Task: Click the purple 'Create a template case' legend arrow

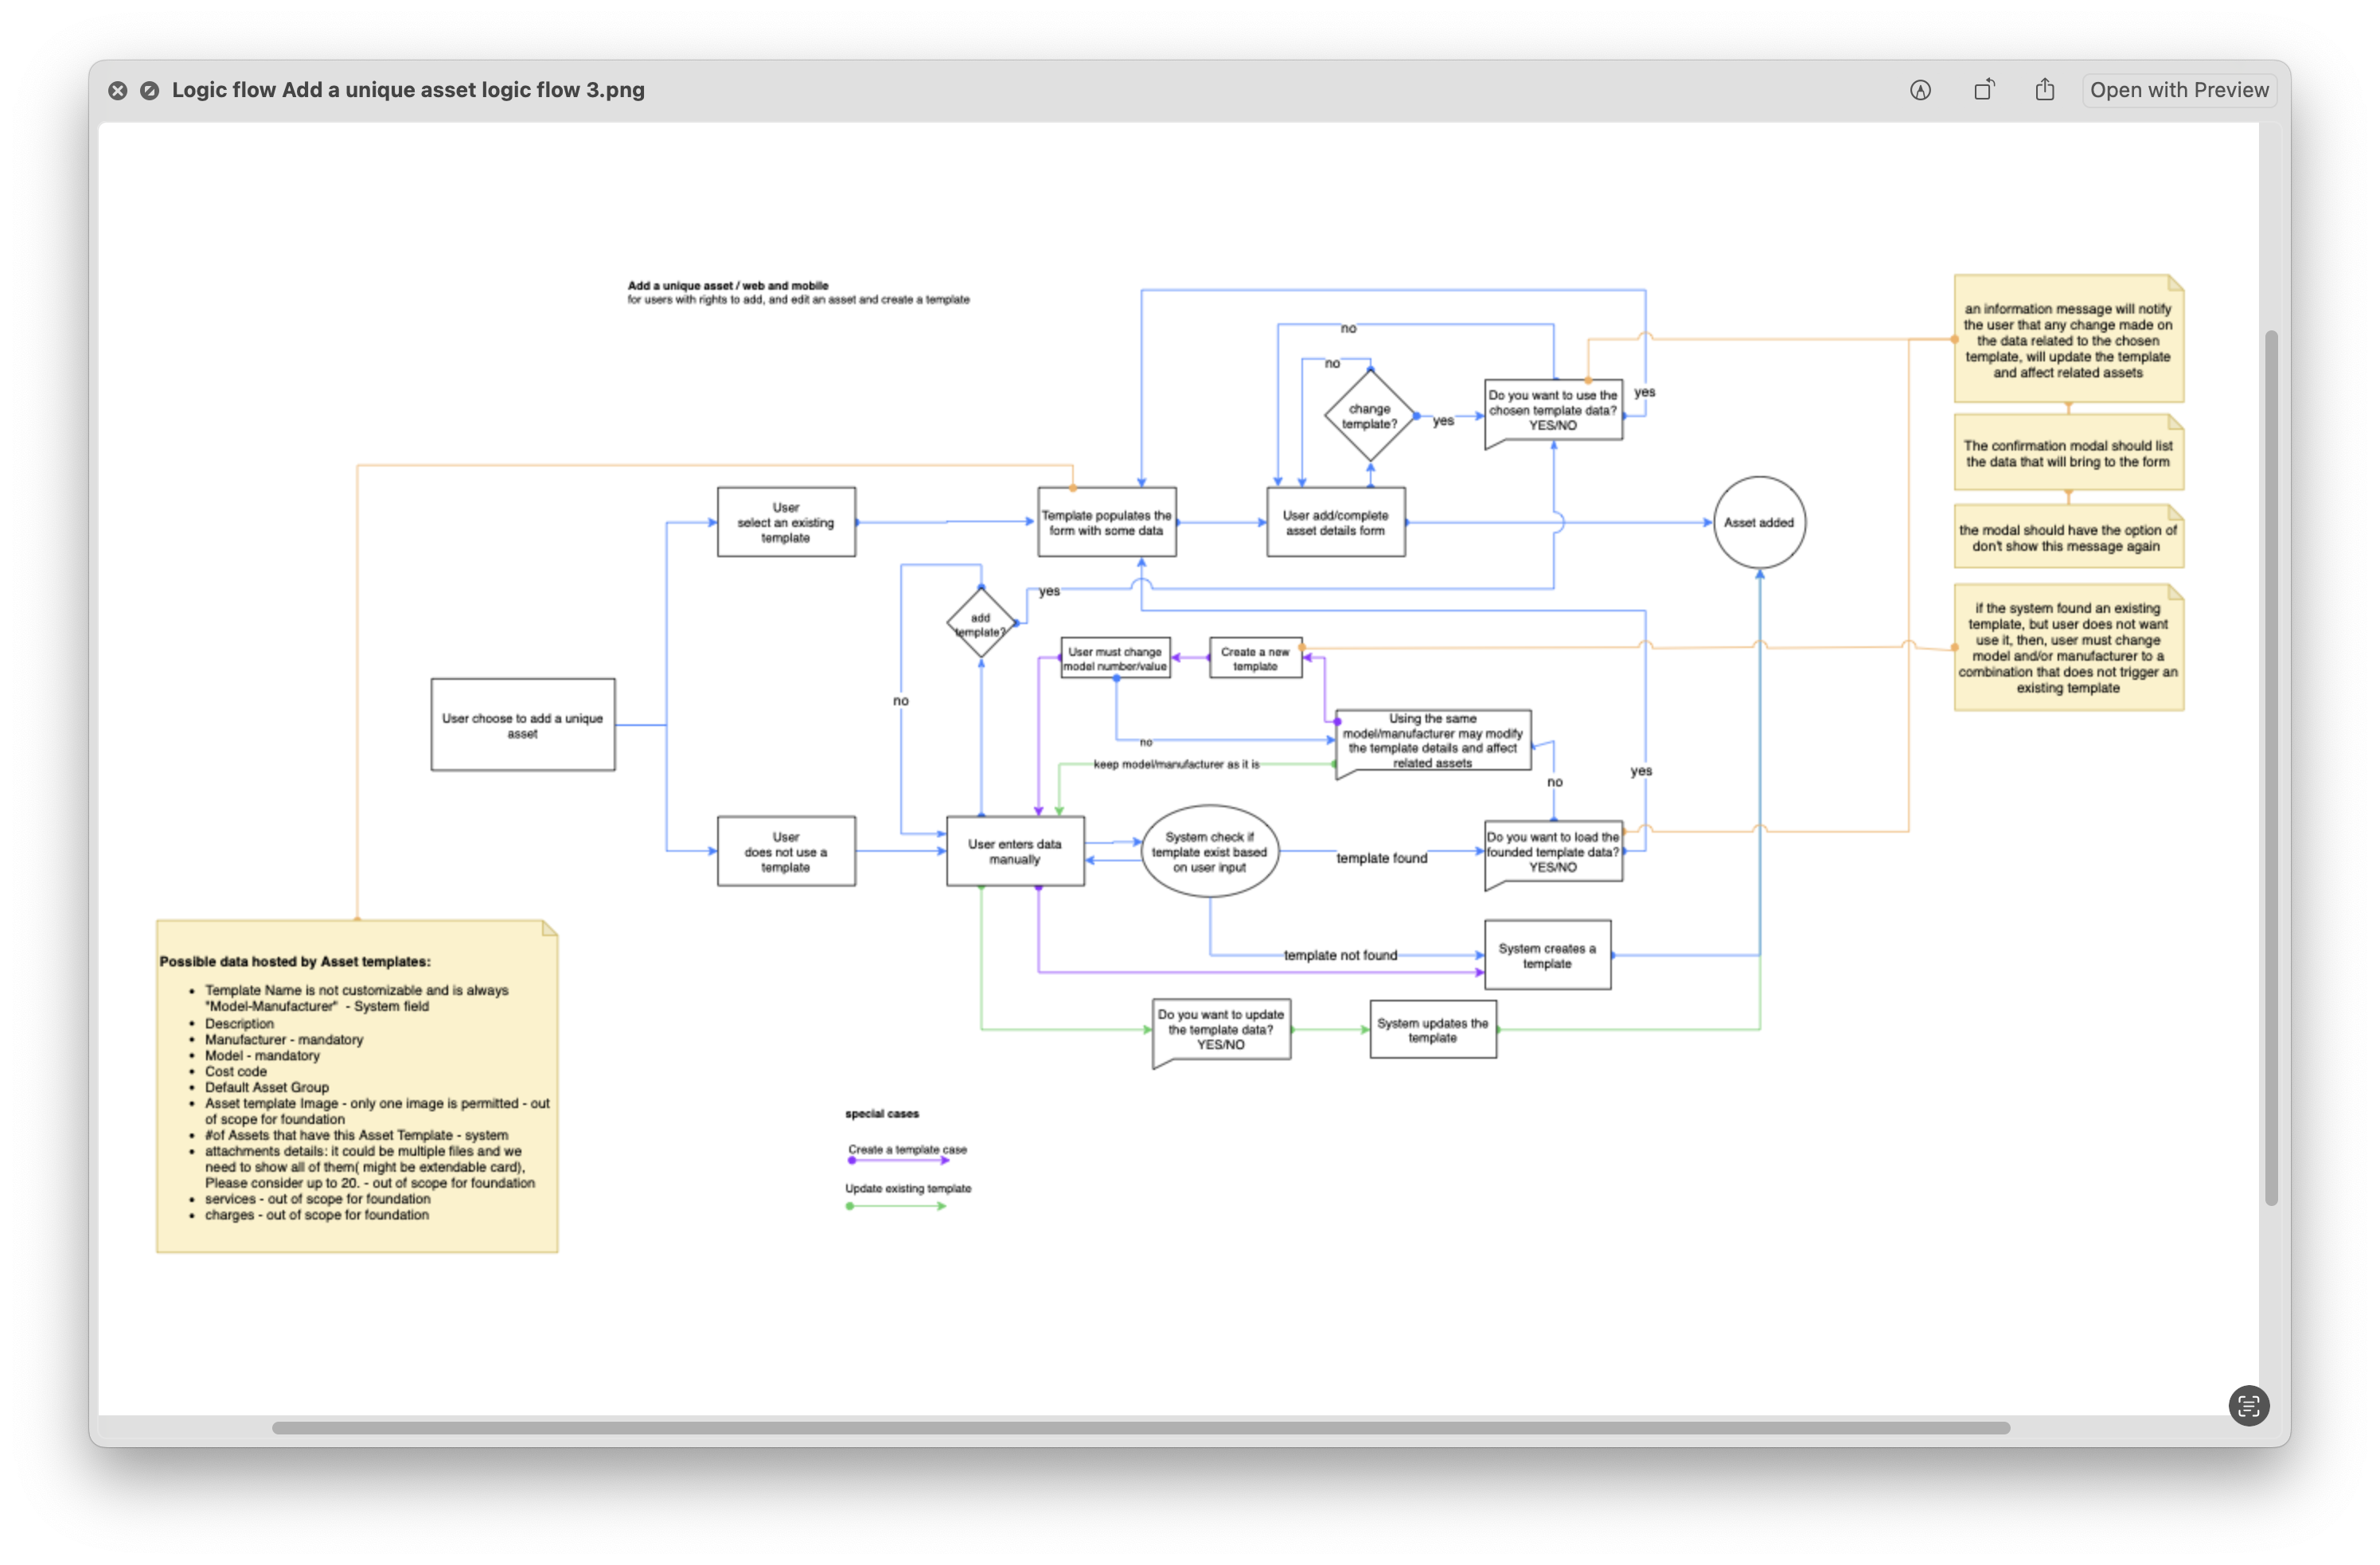Action: [x=898, y=1161]
